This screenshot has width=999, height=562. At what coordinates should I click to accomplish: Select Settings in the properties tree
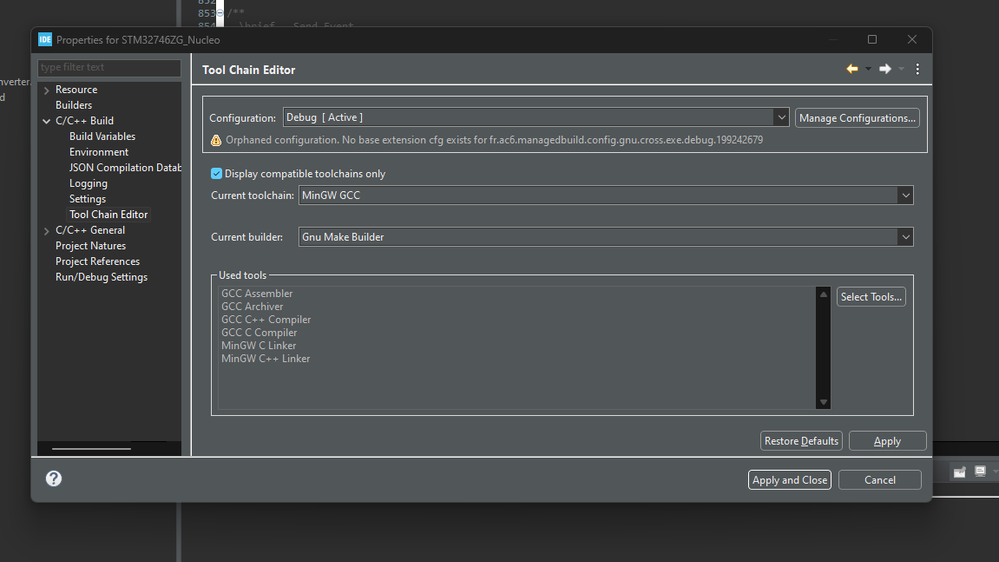point(87,199)
